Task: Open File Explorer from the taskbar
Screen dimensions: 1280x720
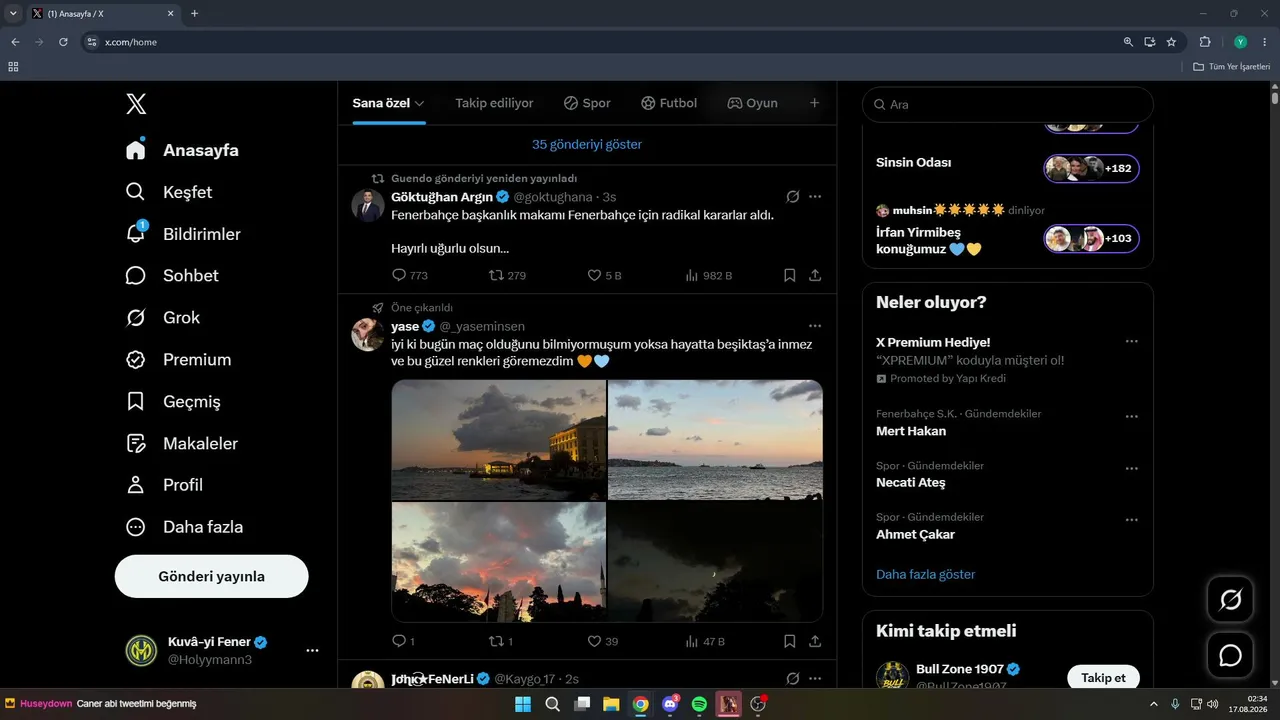Action: coord(611,704)
